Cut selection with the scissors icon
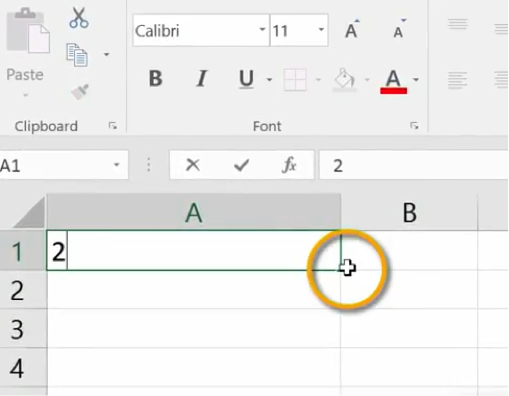This screenshot has height=396, width=509. coord(79,17)
